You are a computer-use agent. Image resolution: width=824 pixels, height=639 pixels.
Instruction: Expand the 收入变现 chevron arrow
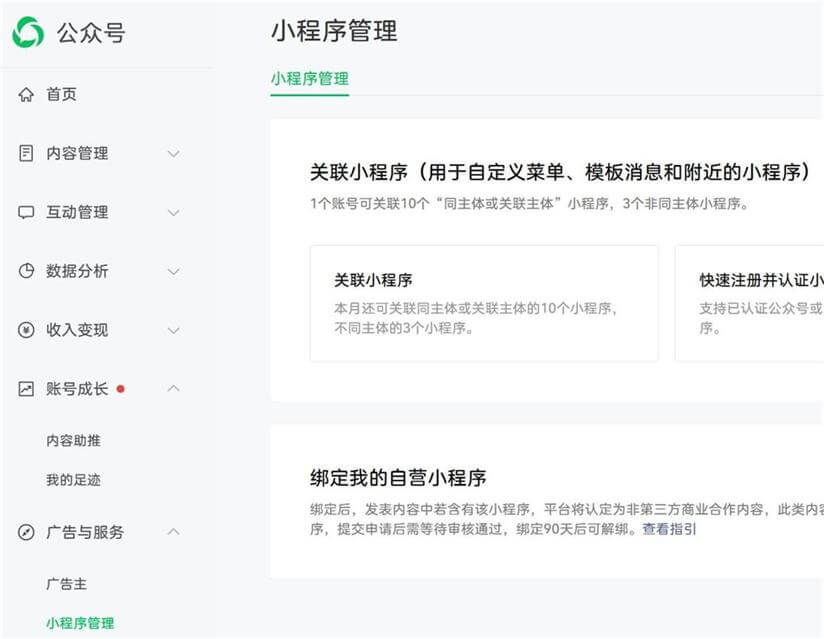[173, 331]
